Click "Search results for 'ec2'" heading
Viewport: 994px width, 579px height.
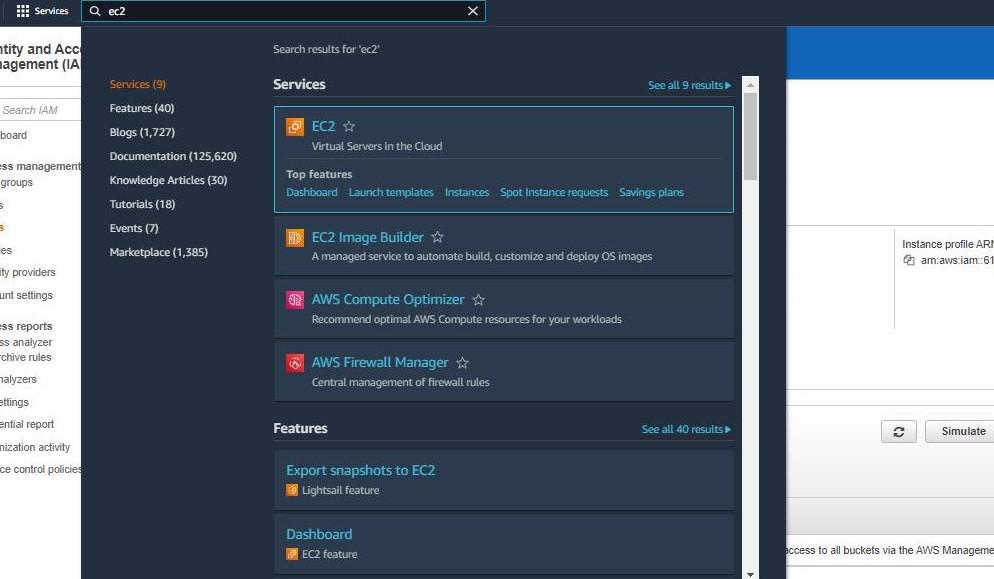(326, 49)
